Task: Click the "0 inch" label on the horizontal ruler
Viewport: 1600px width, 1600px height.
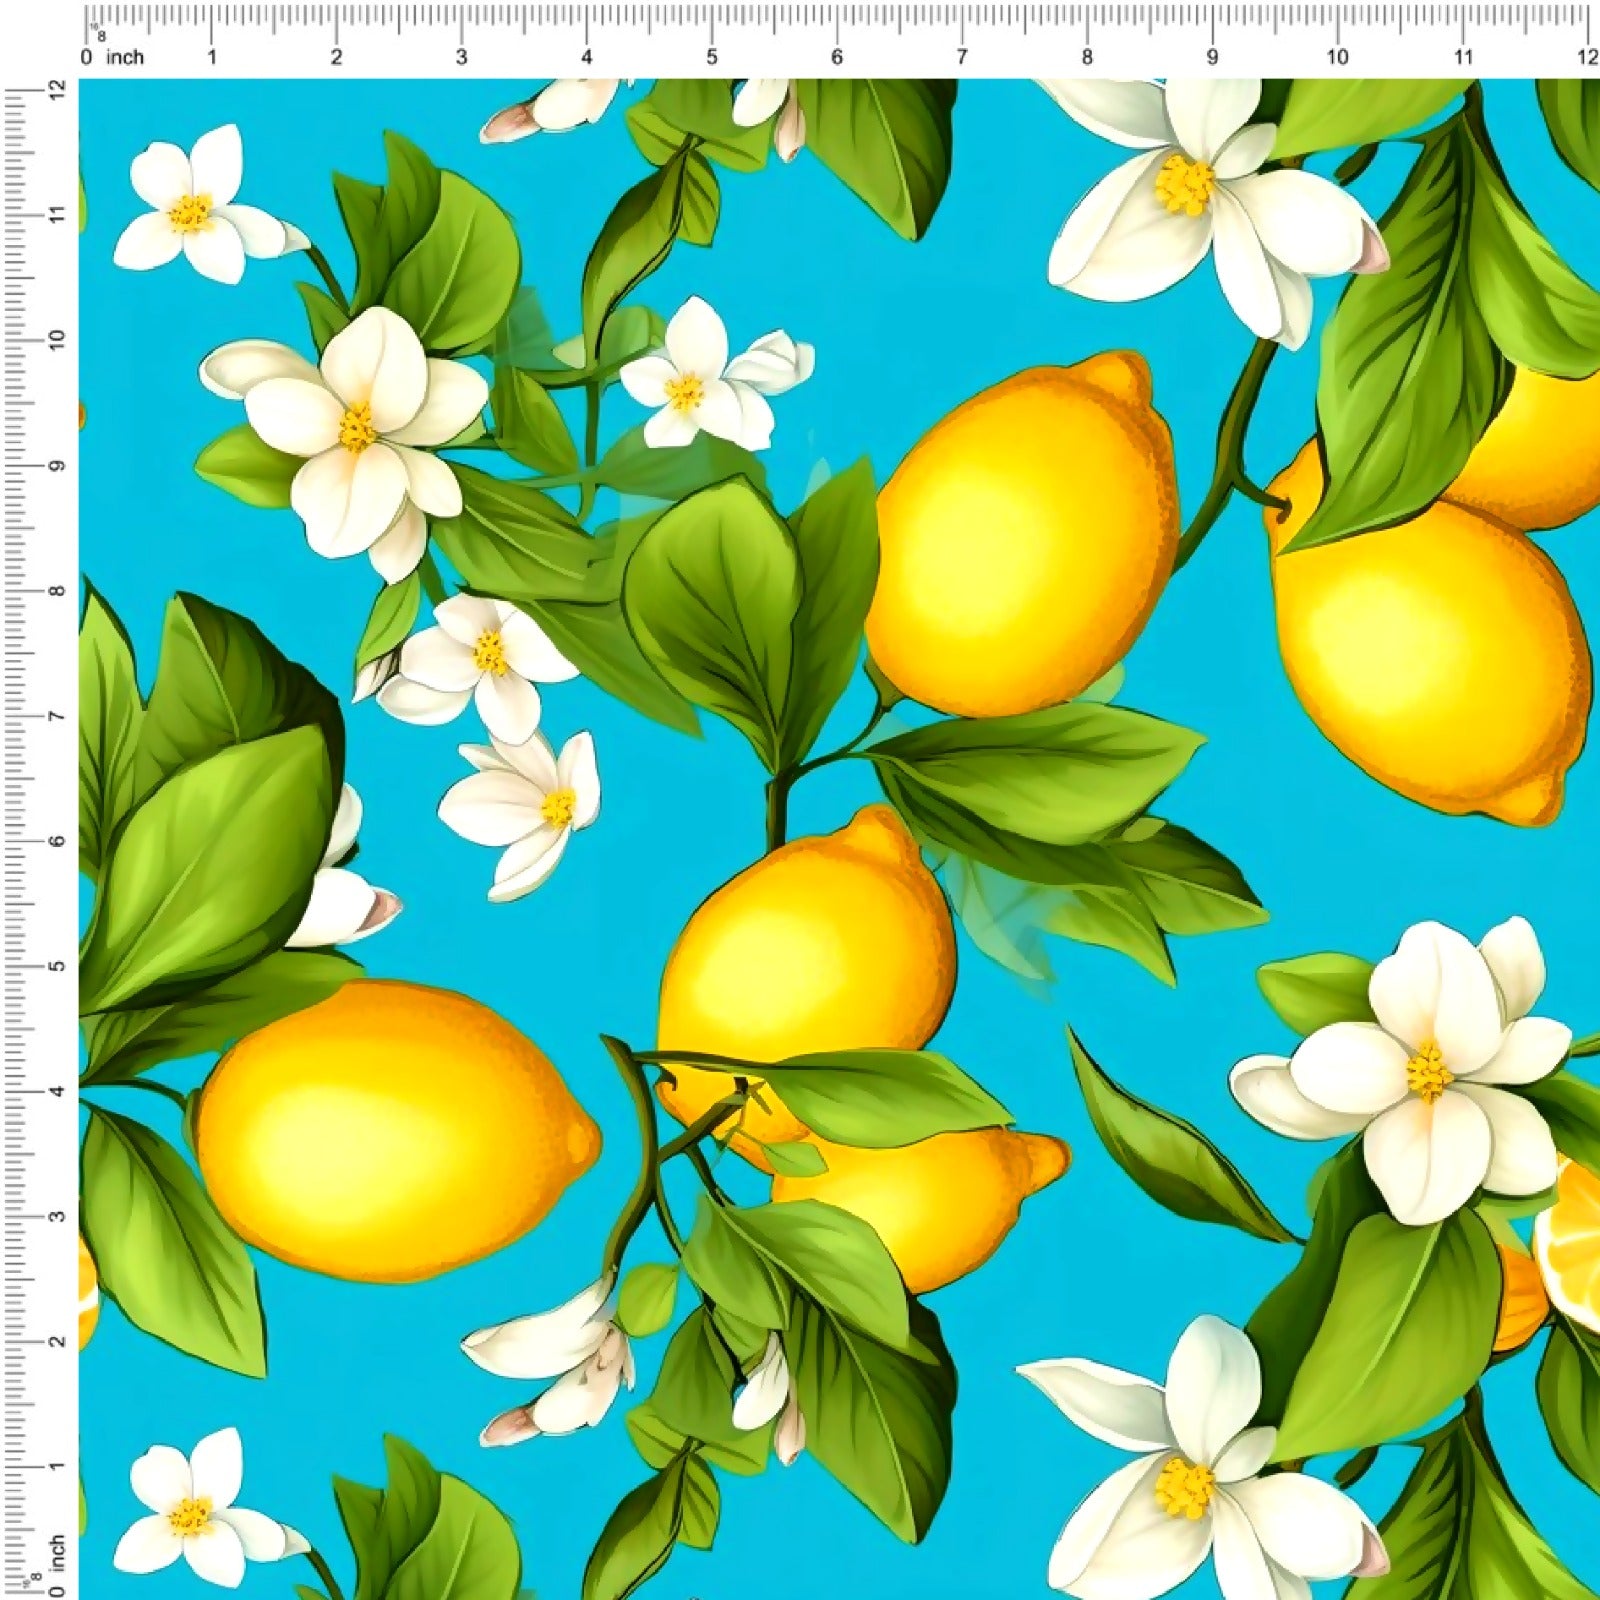Action: (x=113, y=57)
